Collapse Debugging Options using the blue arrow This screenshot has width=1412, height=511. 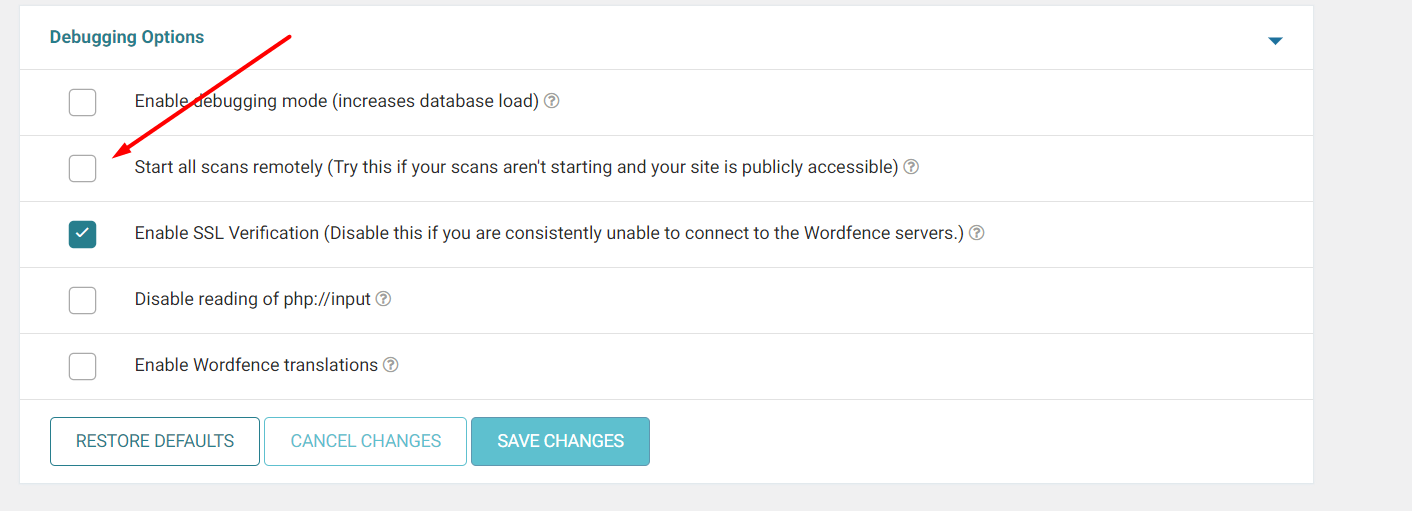click(1275, 41)
